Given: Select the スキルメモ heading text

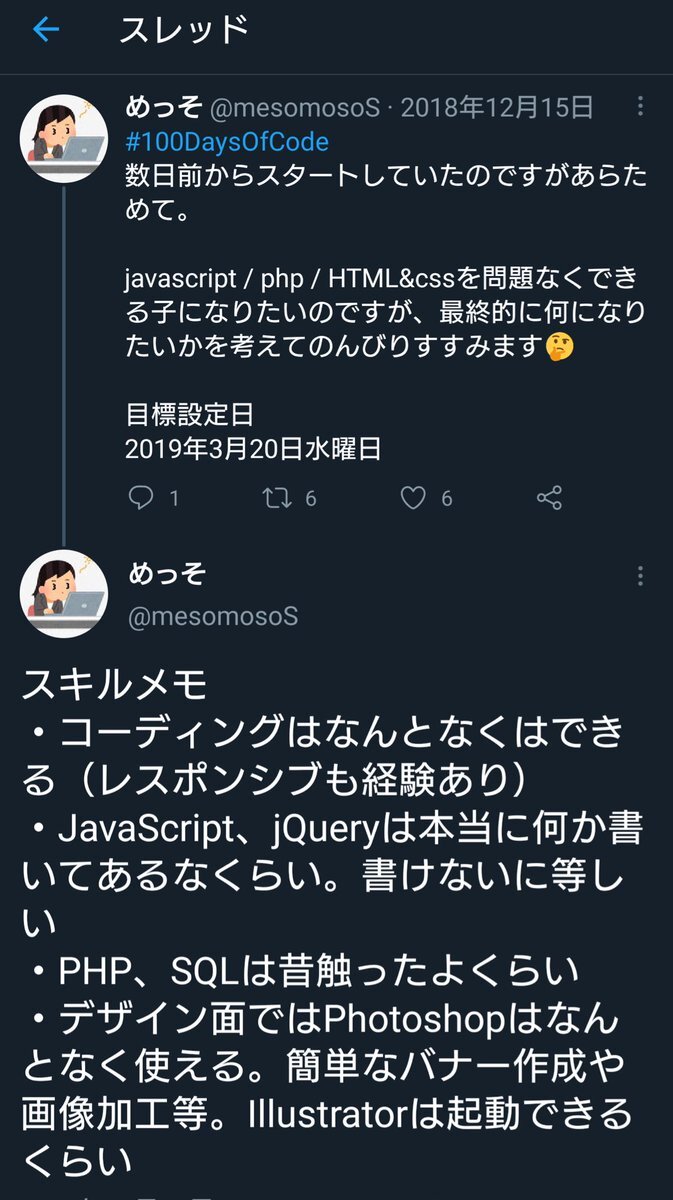Looking at the screenshot, I should tap(113, 685).
